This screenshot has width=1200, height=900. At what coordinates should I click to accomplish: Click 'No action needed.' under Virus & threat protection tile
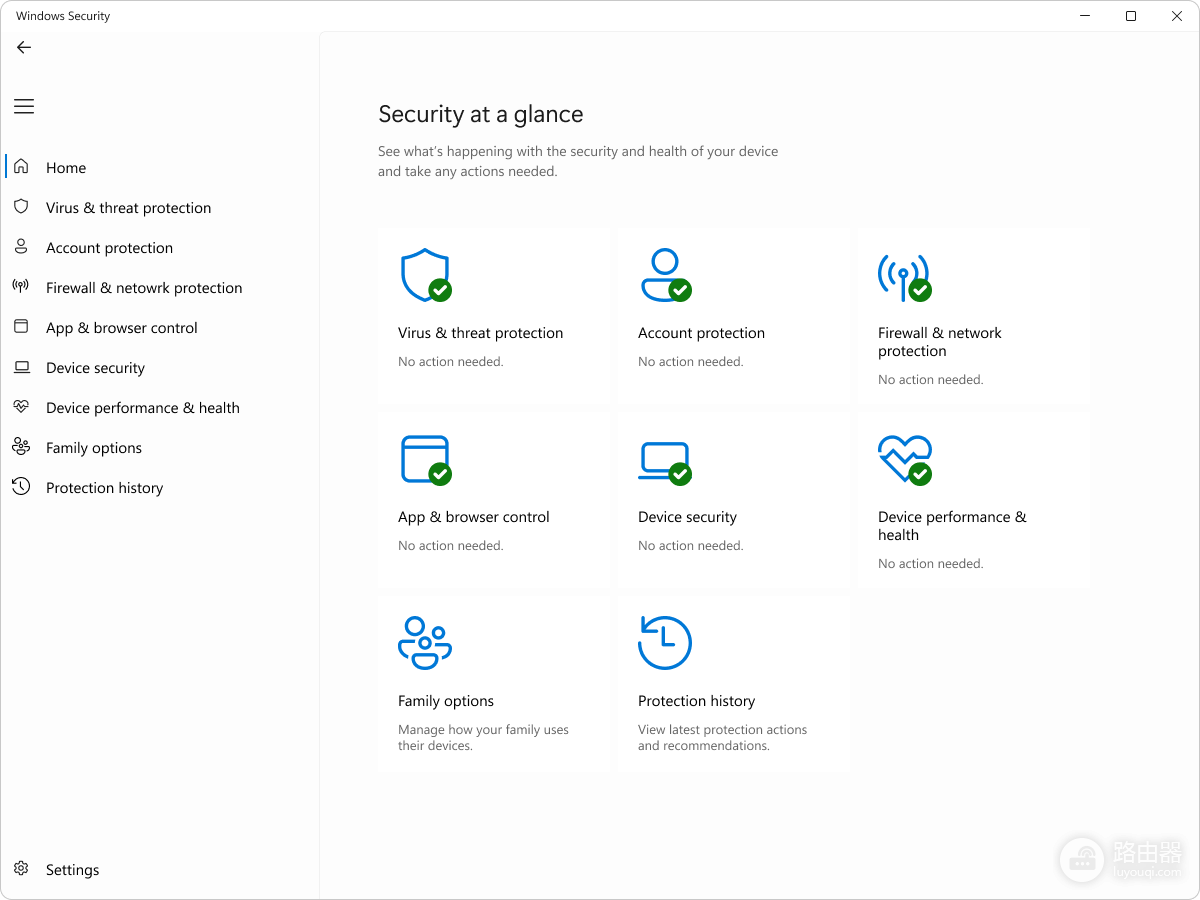pyautogui.click(x=451, y=362)
